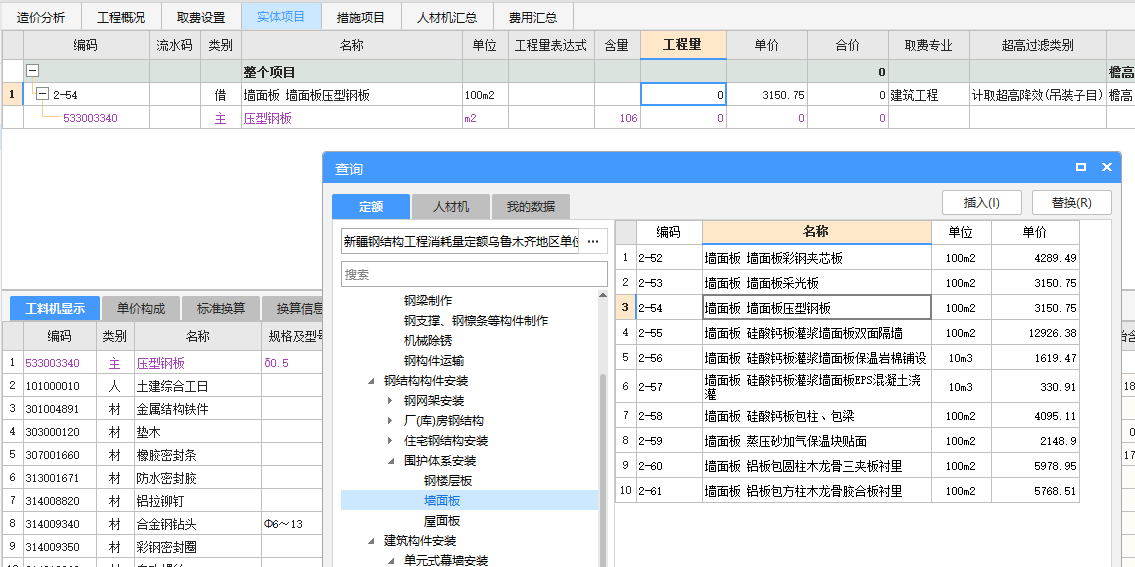The image size is (1135, 567).
Task: Select 垫木 material row
Action: point(163,432)
